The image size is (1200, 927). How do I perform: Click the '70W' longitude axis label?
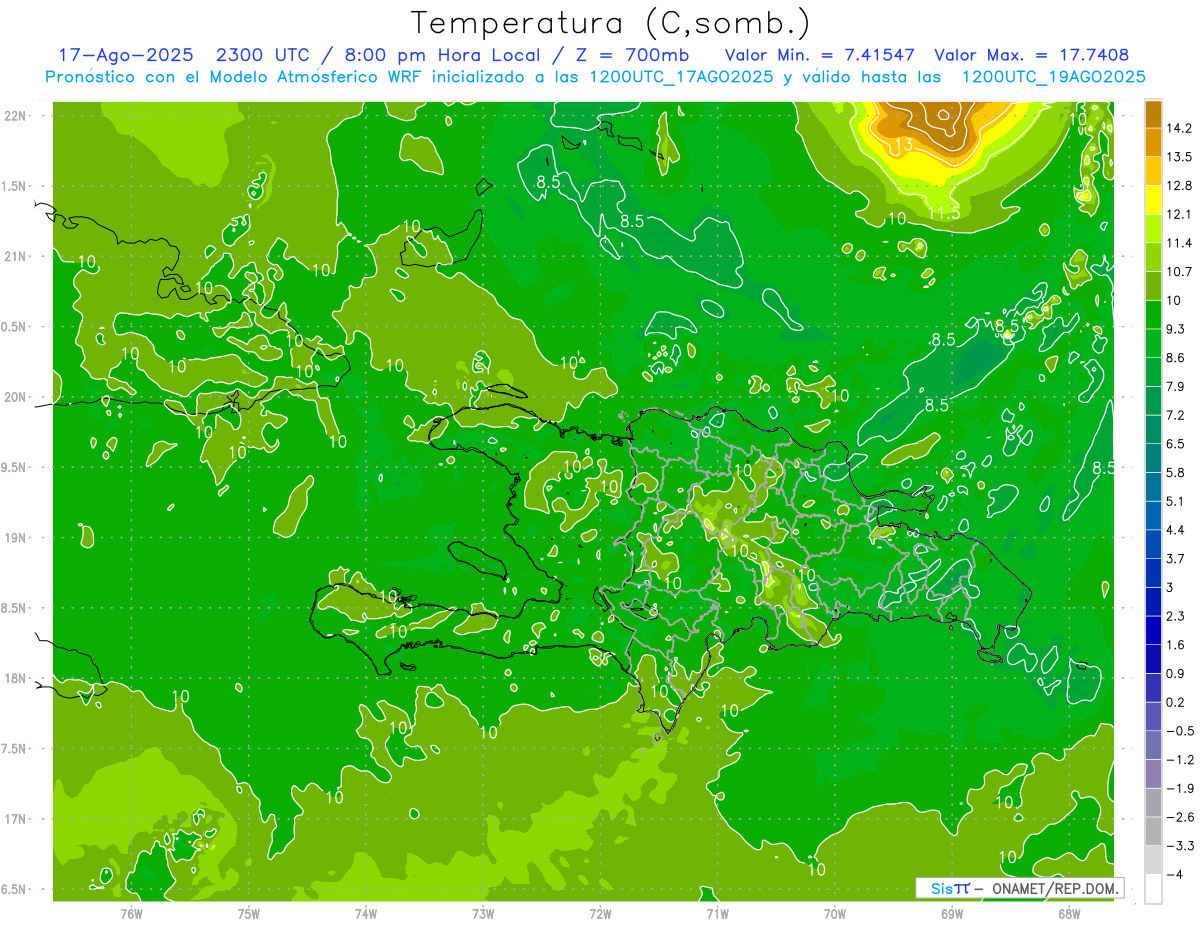click(x=834, y=914)
